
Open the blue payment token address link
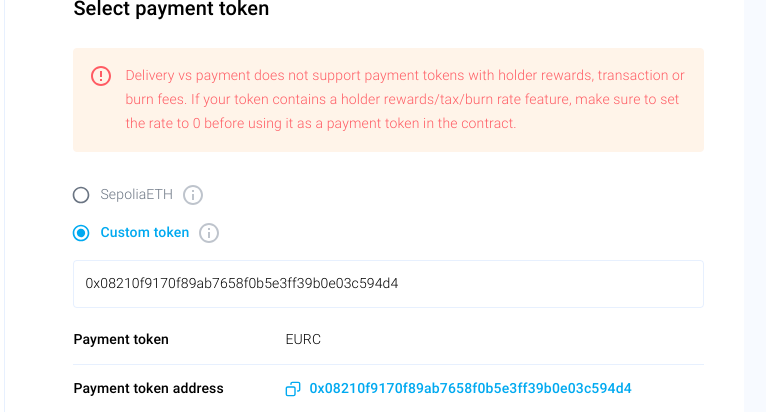tap(470, 389)
